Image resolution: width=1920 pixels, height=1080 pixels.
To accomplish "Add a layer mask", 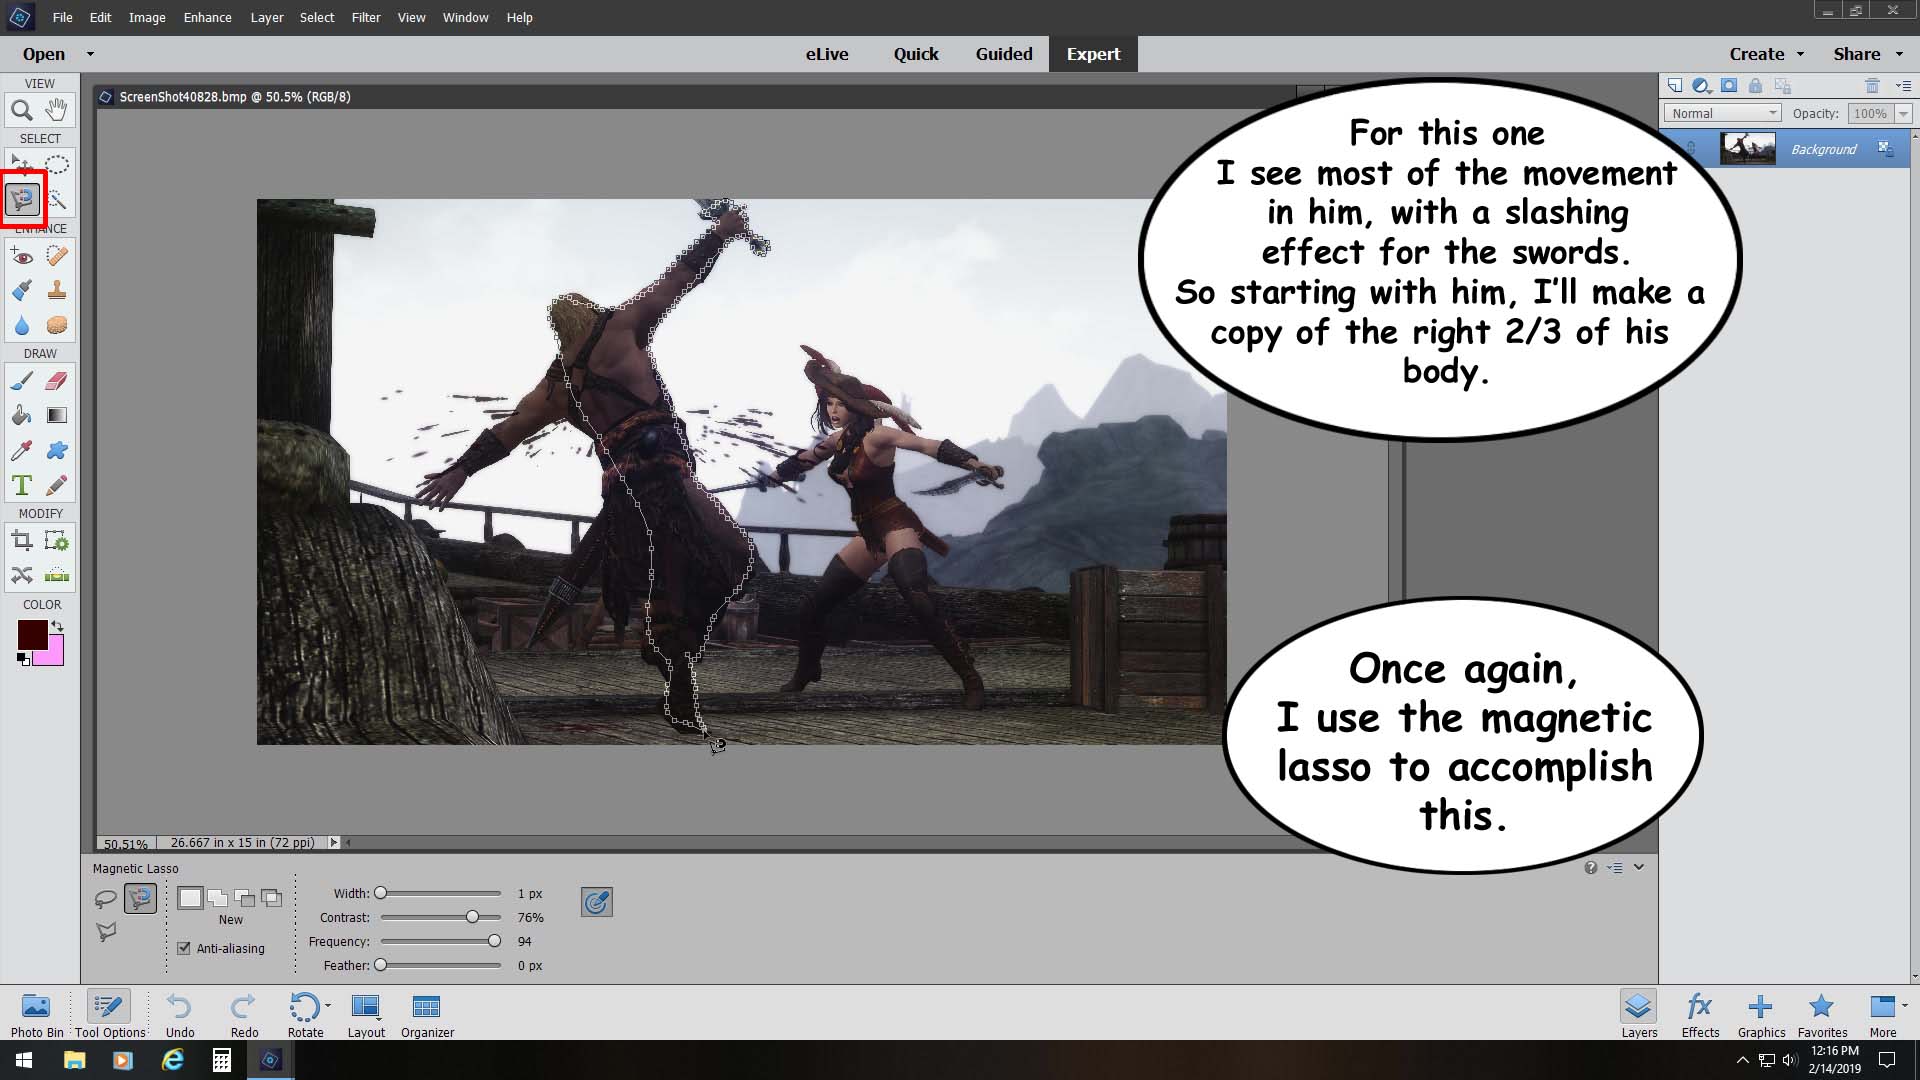I will click(1729, 86).
